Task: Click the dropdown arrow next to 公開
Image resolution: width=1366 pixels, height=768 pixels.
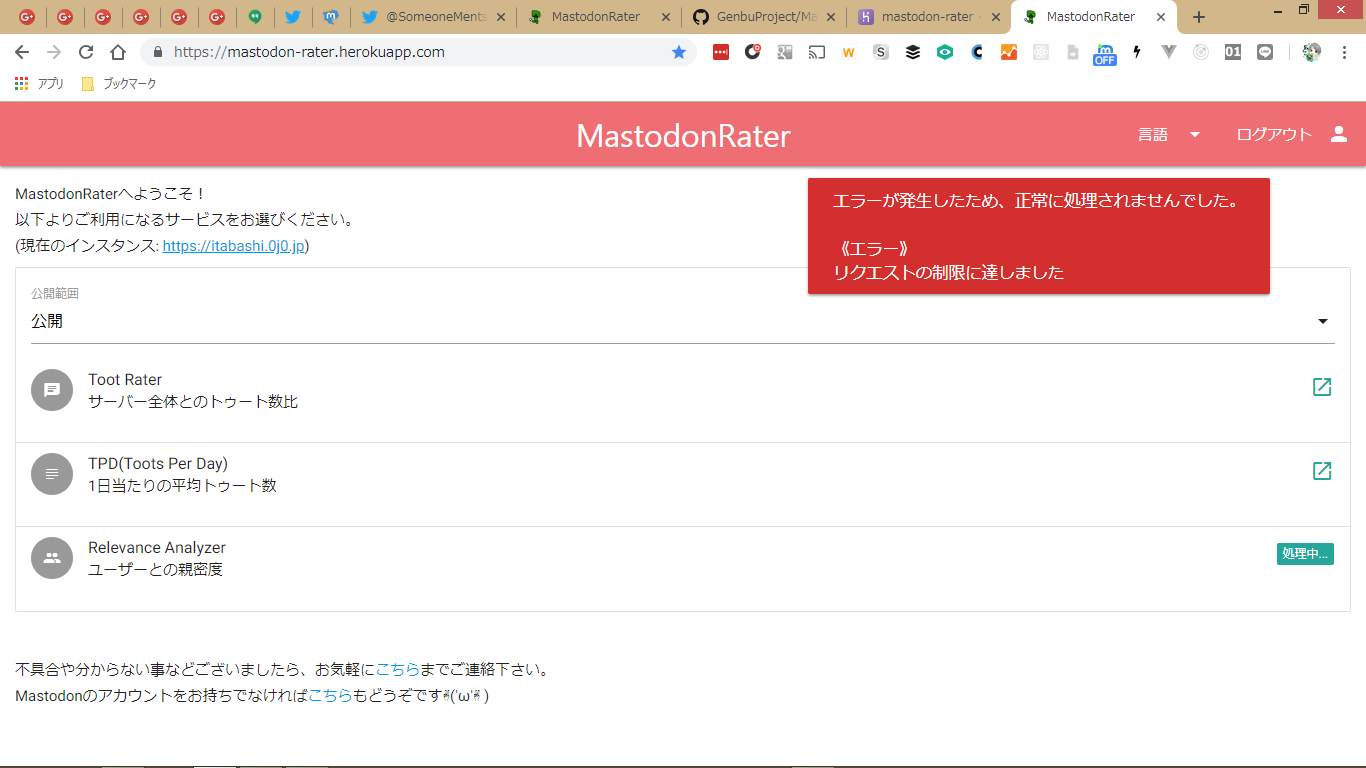Action: click(x=1322, y=321)
